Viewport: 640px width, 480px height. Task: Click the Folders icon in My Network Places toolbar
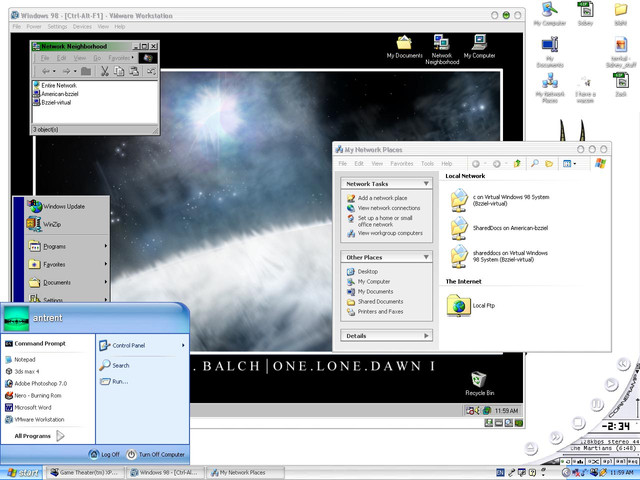point(550,163)
